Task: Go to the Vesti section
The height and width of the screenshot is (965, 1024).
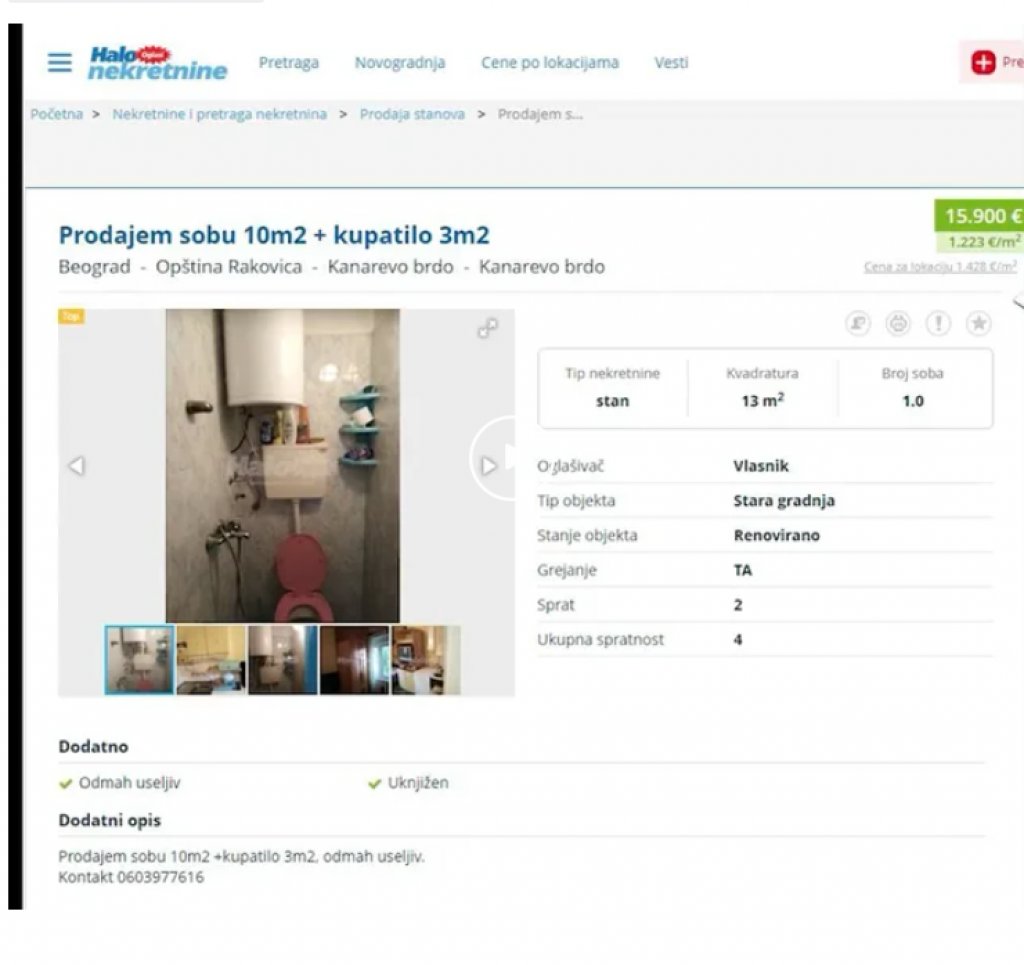Action: (671, 63)
